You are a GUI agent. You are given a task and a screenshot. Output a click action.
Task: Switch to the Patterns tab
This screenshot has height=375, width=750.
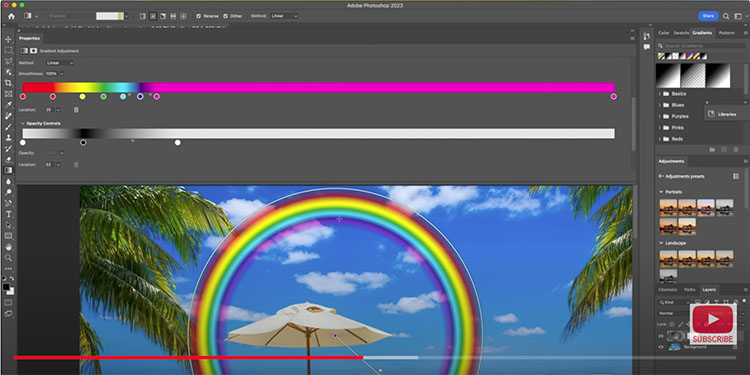click(x=727, y=33)
